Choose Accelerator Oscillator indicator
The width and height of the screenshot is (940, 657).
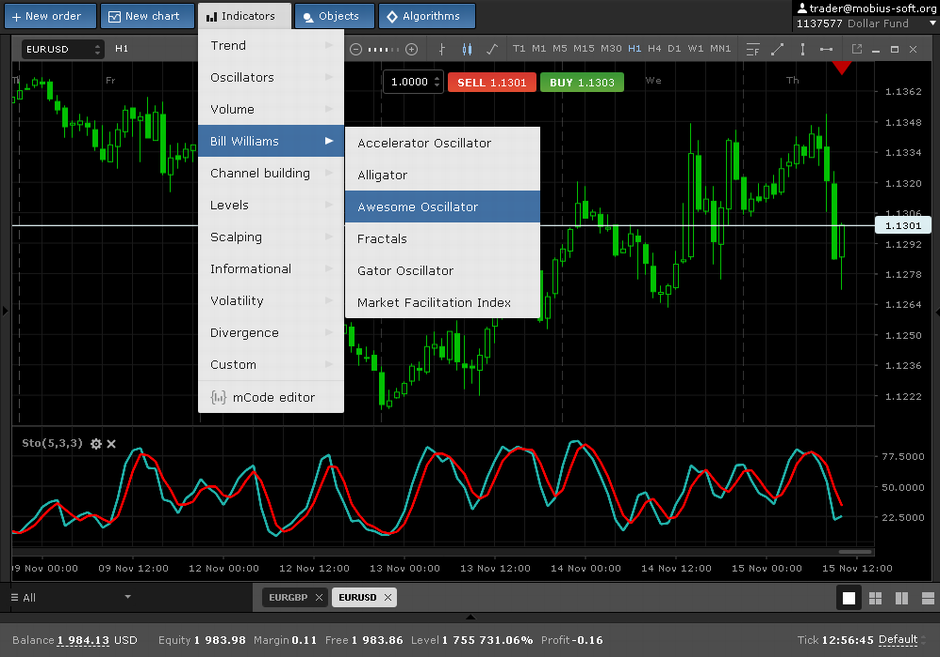[x=442, y=143]
